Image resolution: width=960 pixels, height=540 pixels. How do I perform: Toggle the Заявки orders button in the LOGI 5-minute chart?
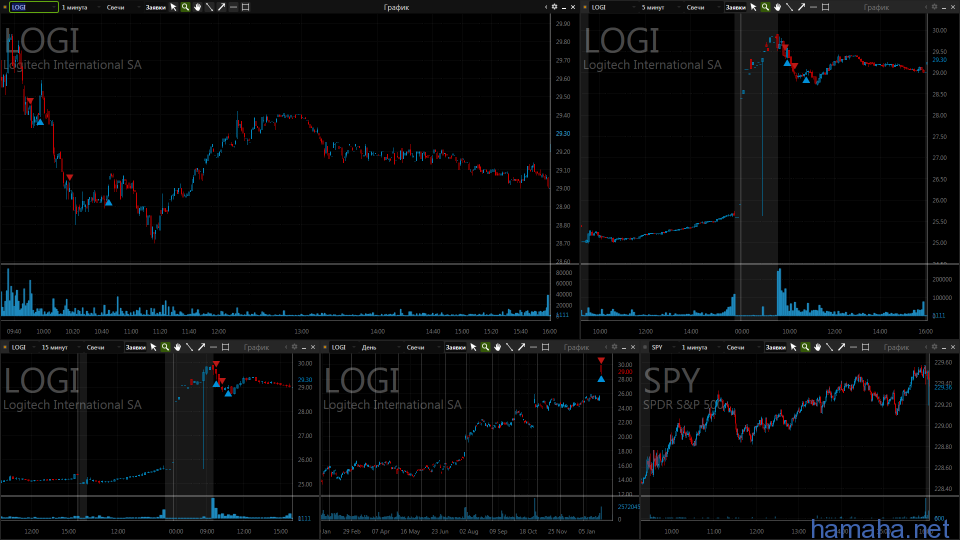(x=735, y=7)
